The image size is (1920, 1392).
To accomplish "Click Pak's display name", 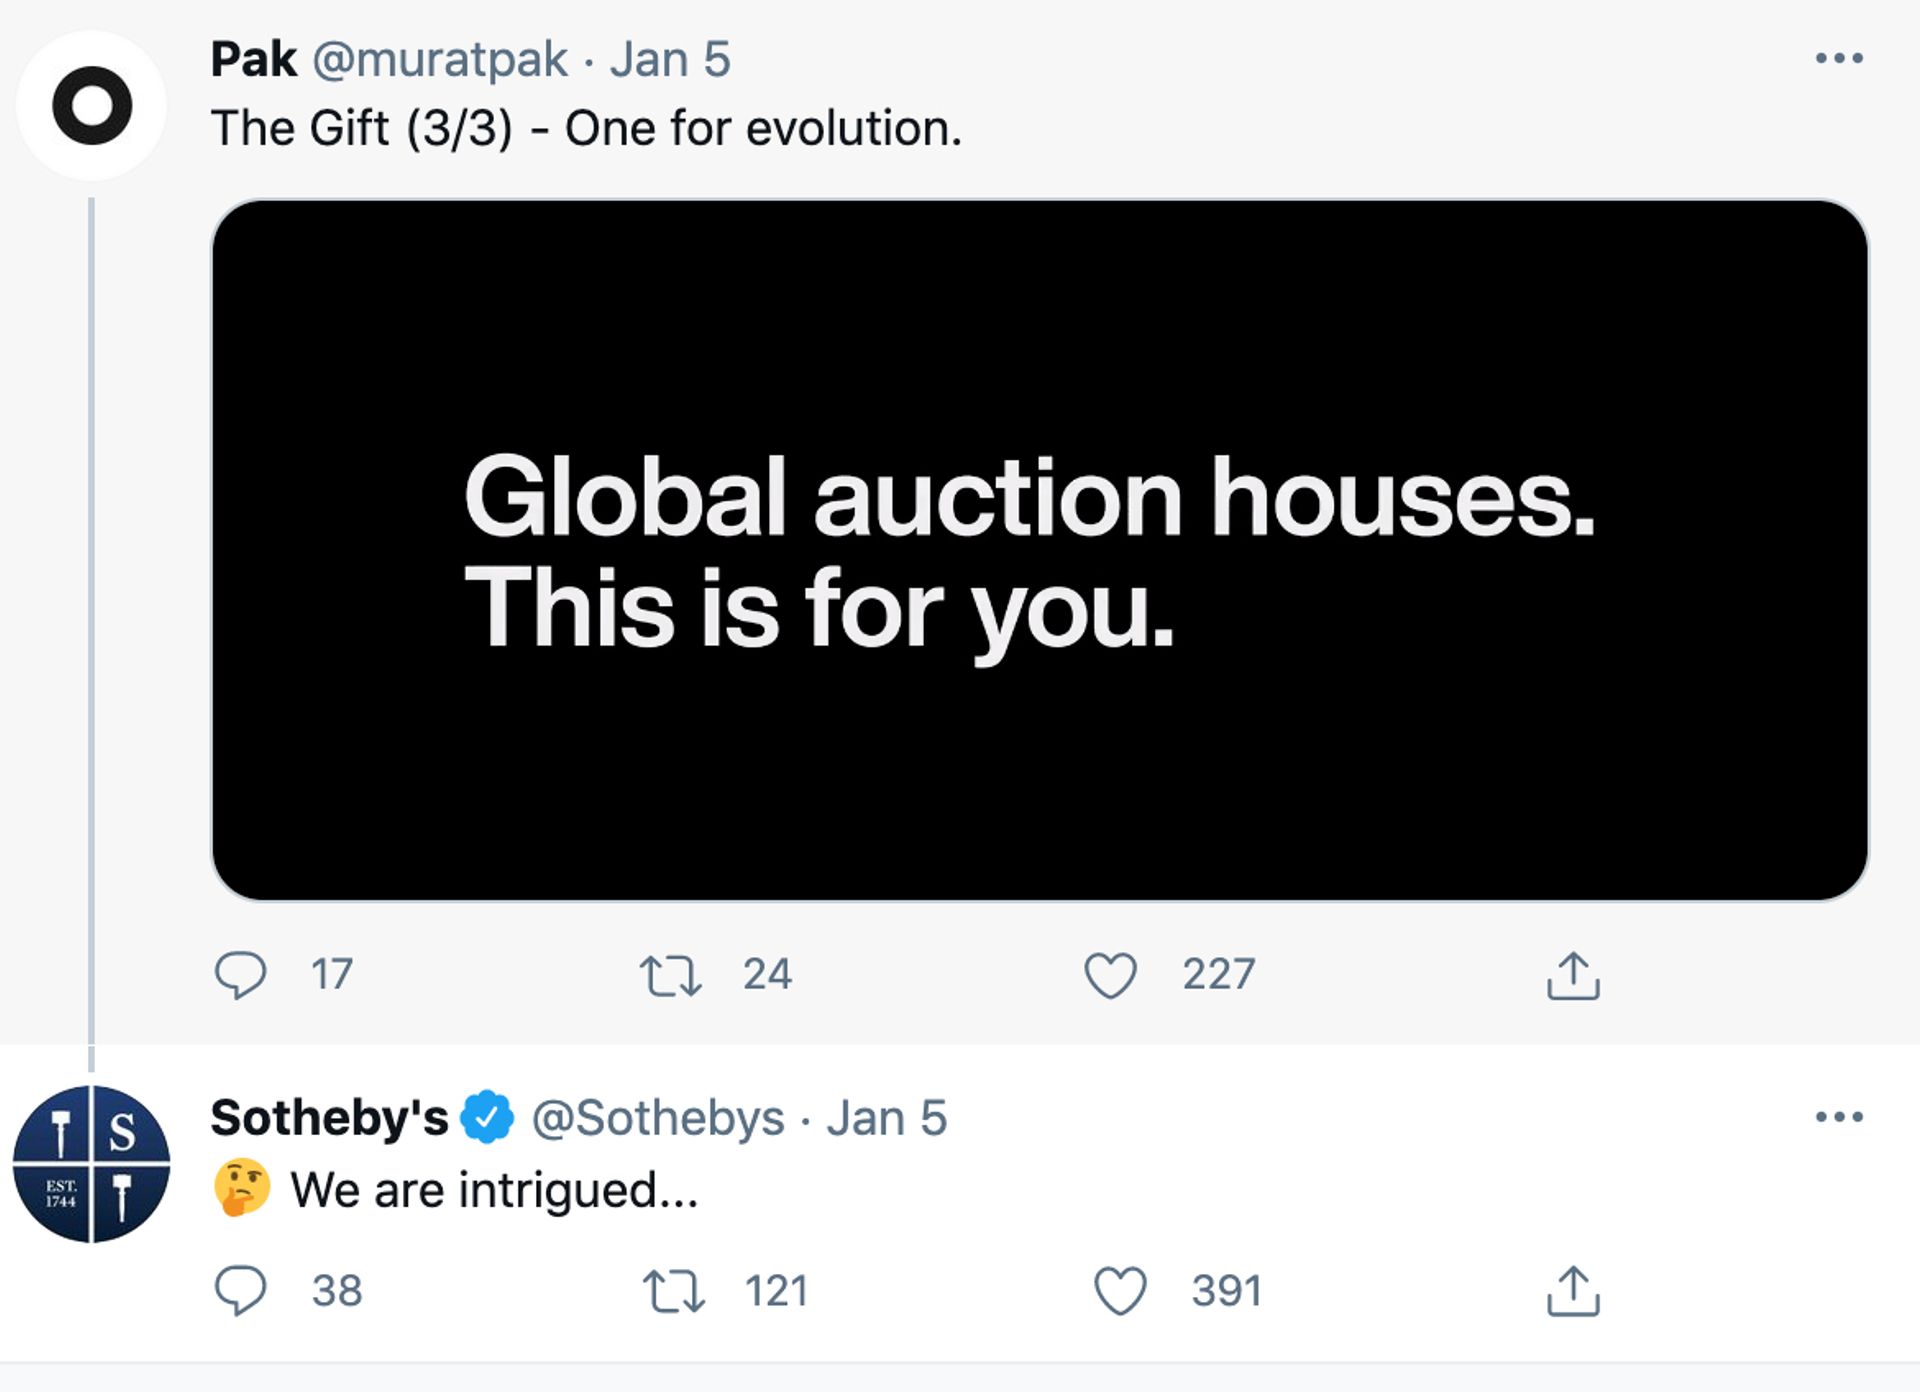I will pyautogui.click(x=253, y=59).
